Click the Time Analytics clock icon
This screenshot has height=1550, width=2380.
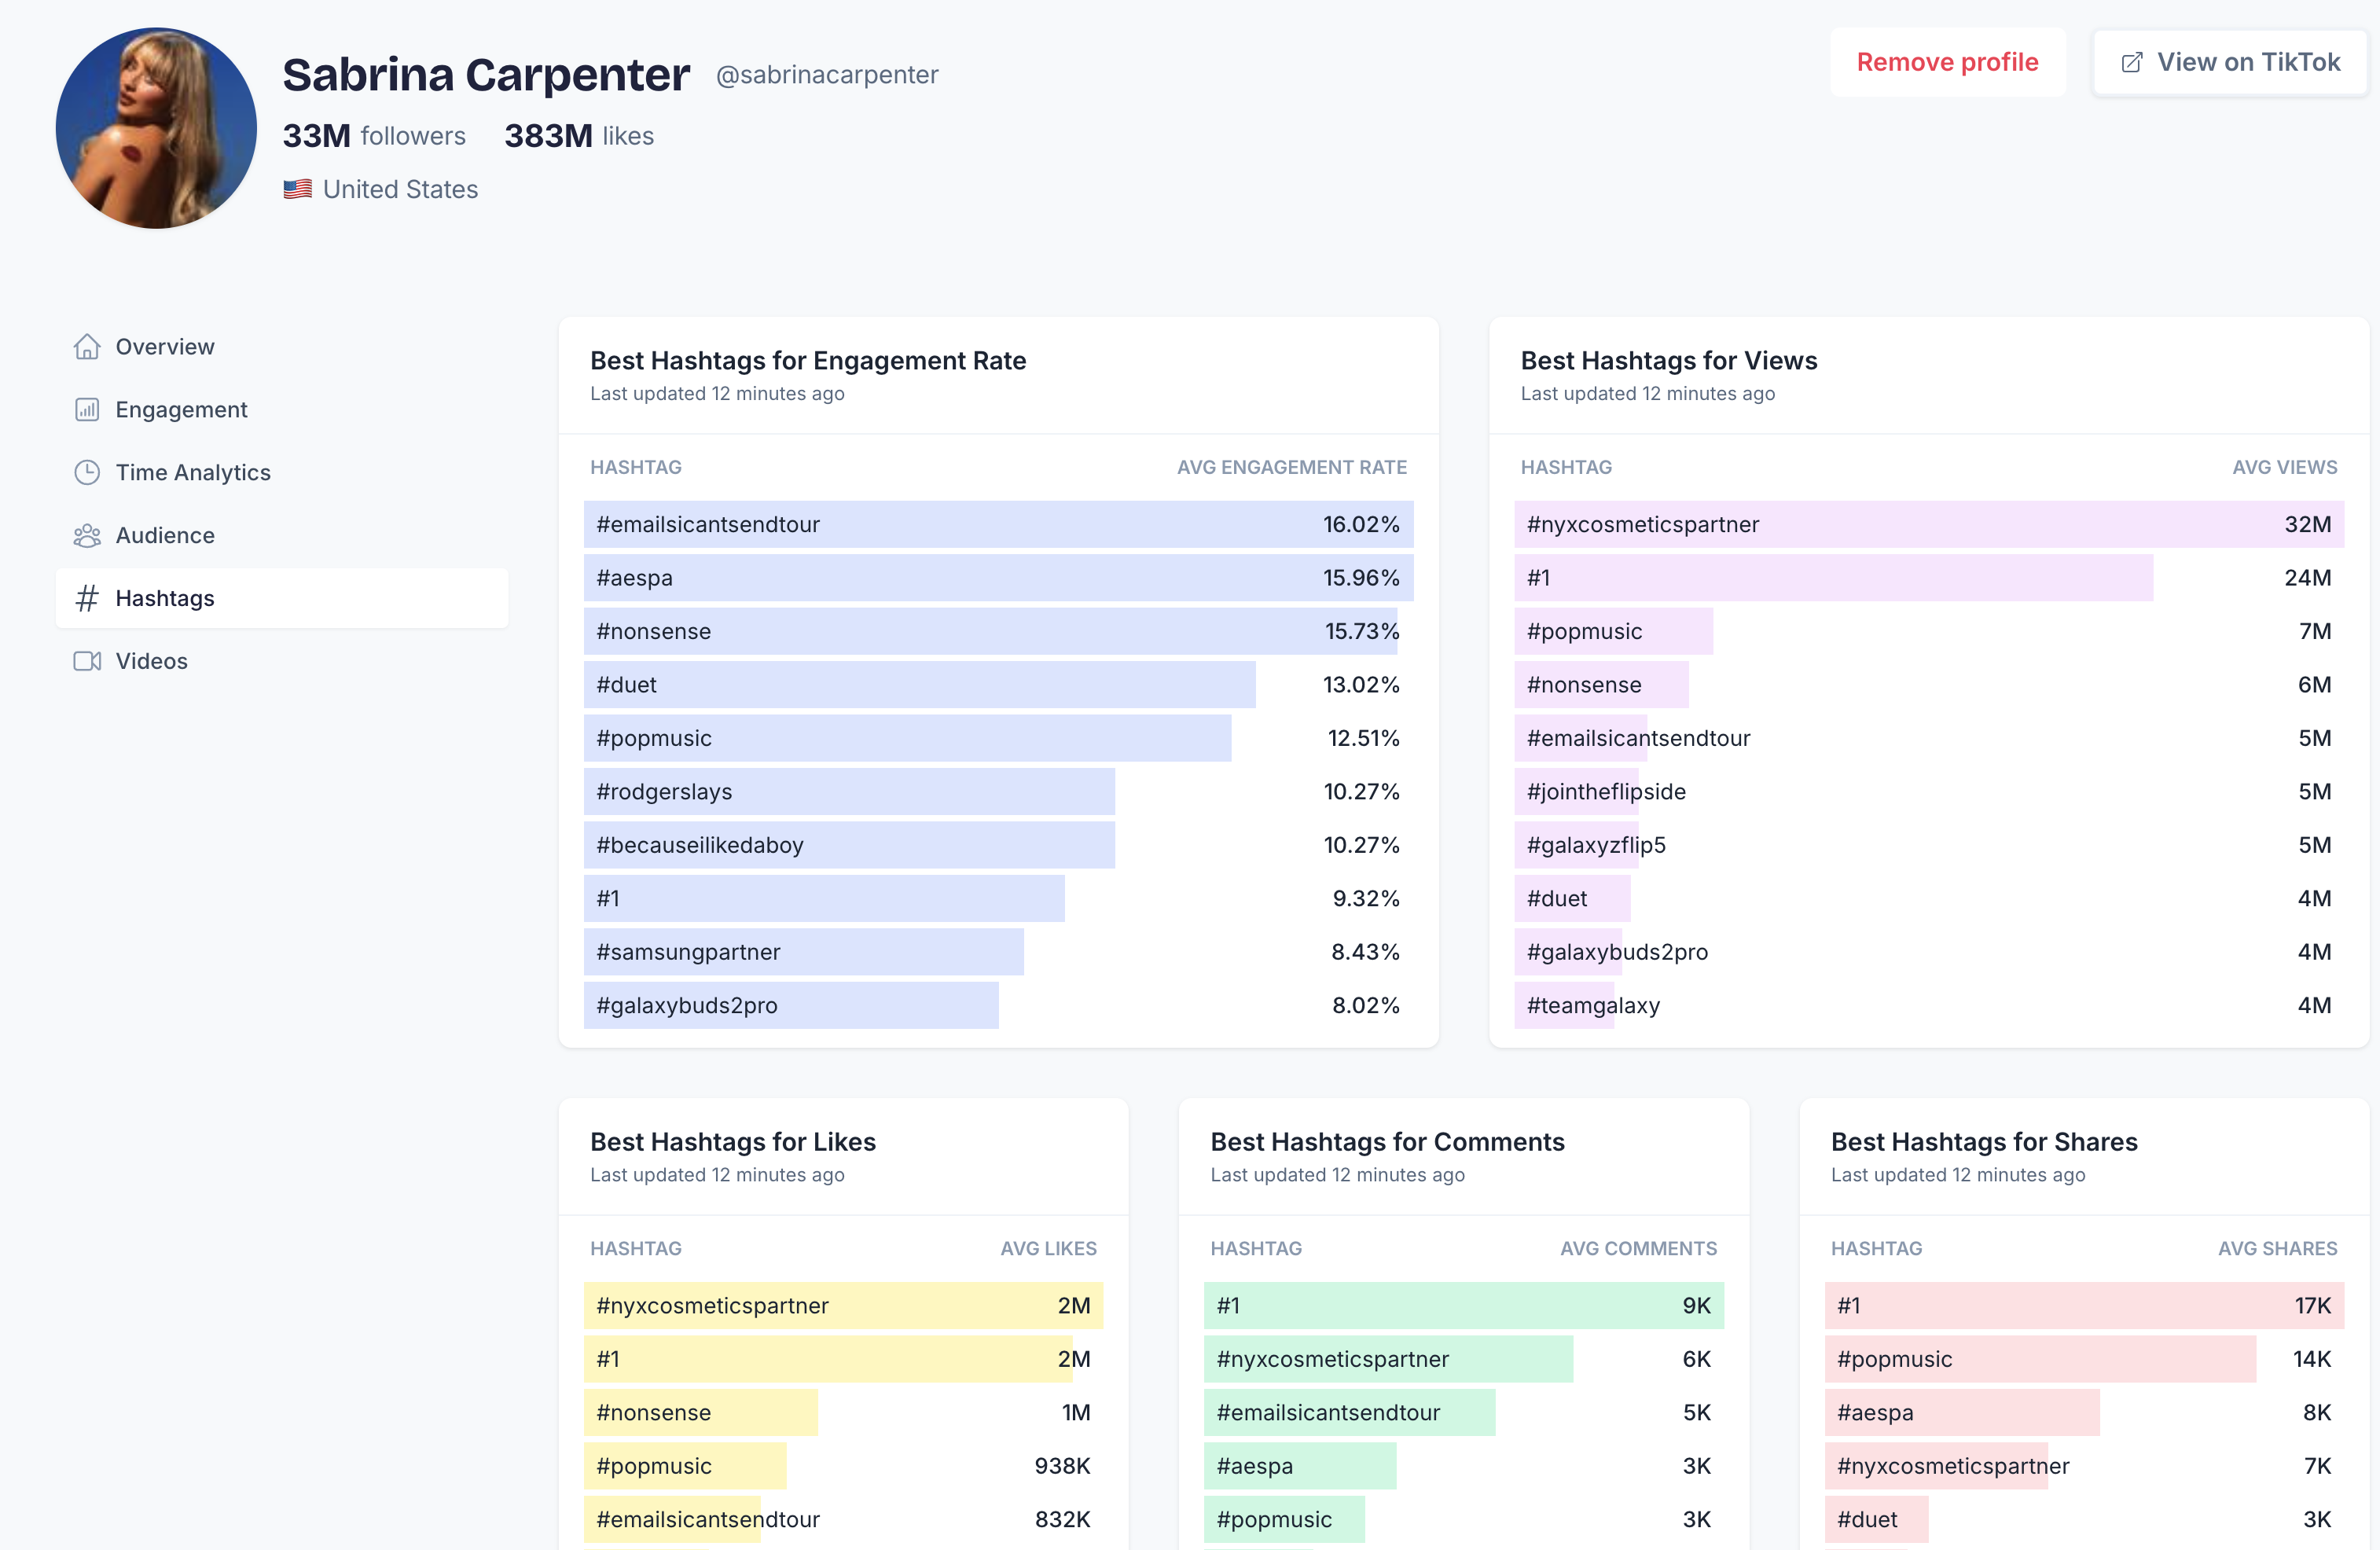click(x=87, y=473)
